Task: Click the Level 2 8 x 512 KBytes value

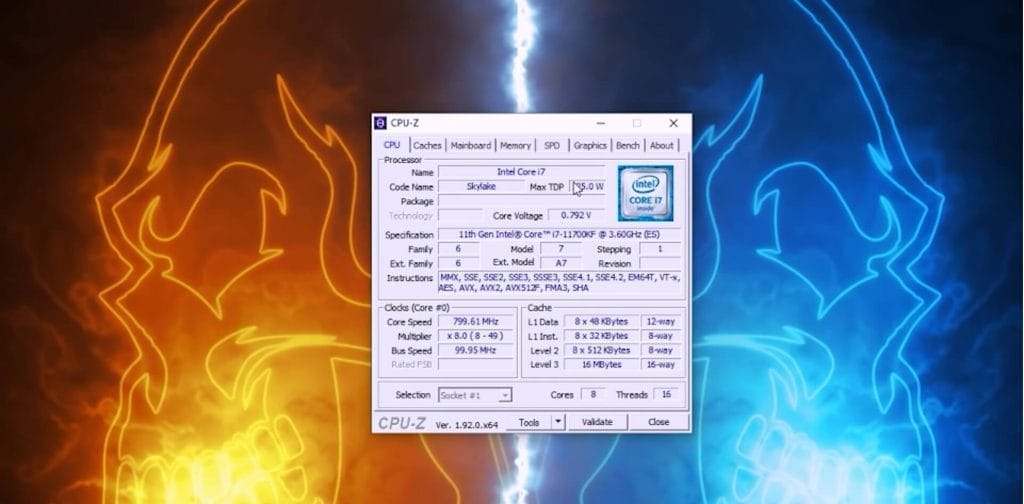Action: 601,351
